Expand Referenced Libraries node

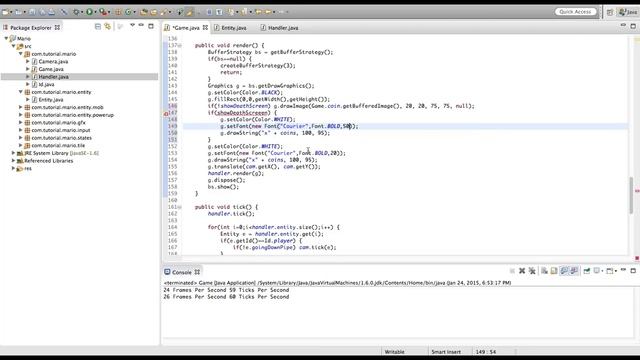[13, 161]
